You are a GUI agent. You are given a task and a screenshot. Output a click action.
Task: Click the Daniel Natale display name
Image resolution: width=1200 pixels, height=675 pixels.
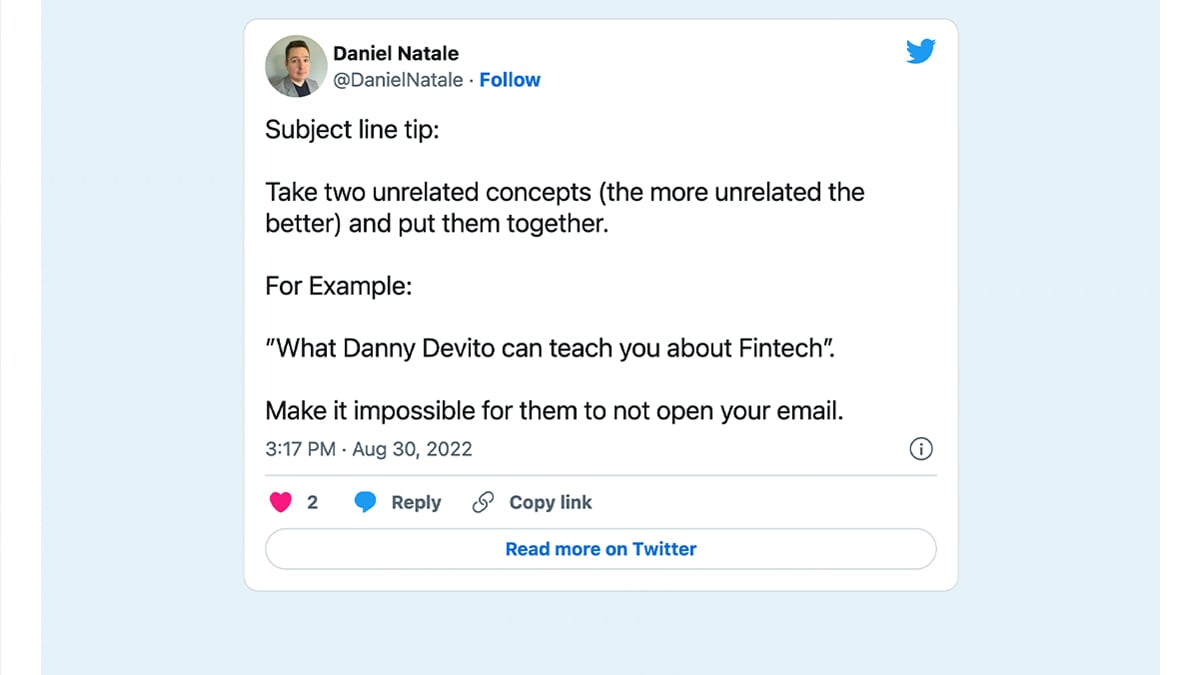click(x=396, y=53)
